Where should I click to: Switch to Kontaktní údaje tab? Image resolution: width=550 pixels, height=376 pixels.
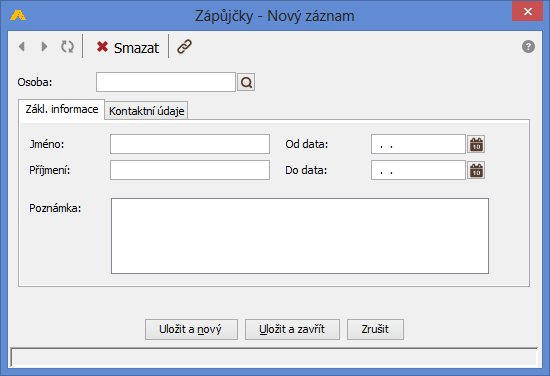coord(146,111)
